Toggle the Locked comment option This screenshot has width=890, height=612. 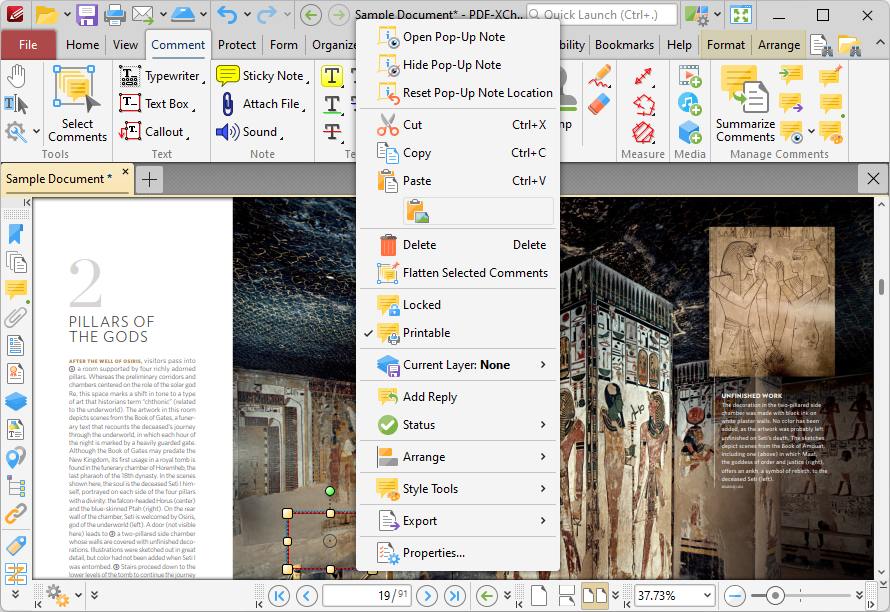[457, 305]
